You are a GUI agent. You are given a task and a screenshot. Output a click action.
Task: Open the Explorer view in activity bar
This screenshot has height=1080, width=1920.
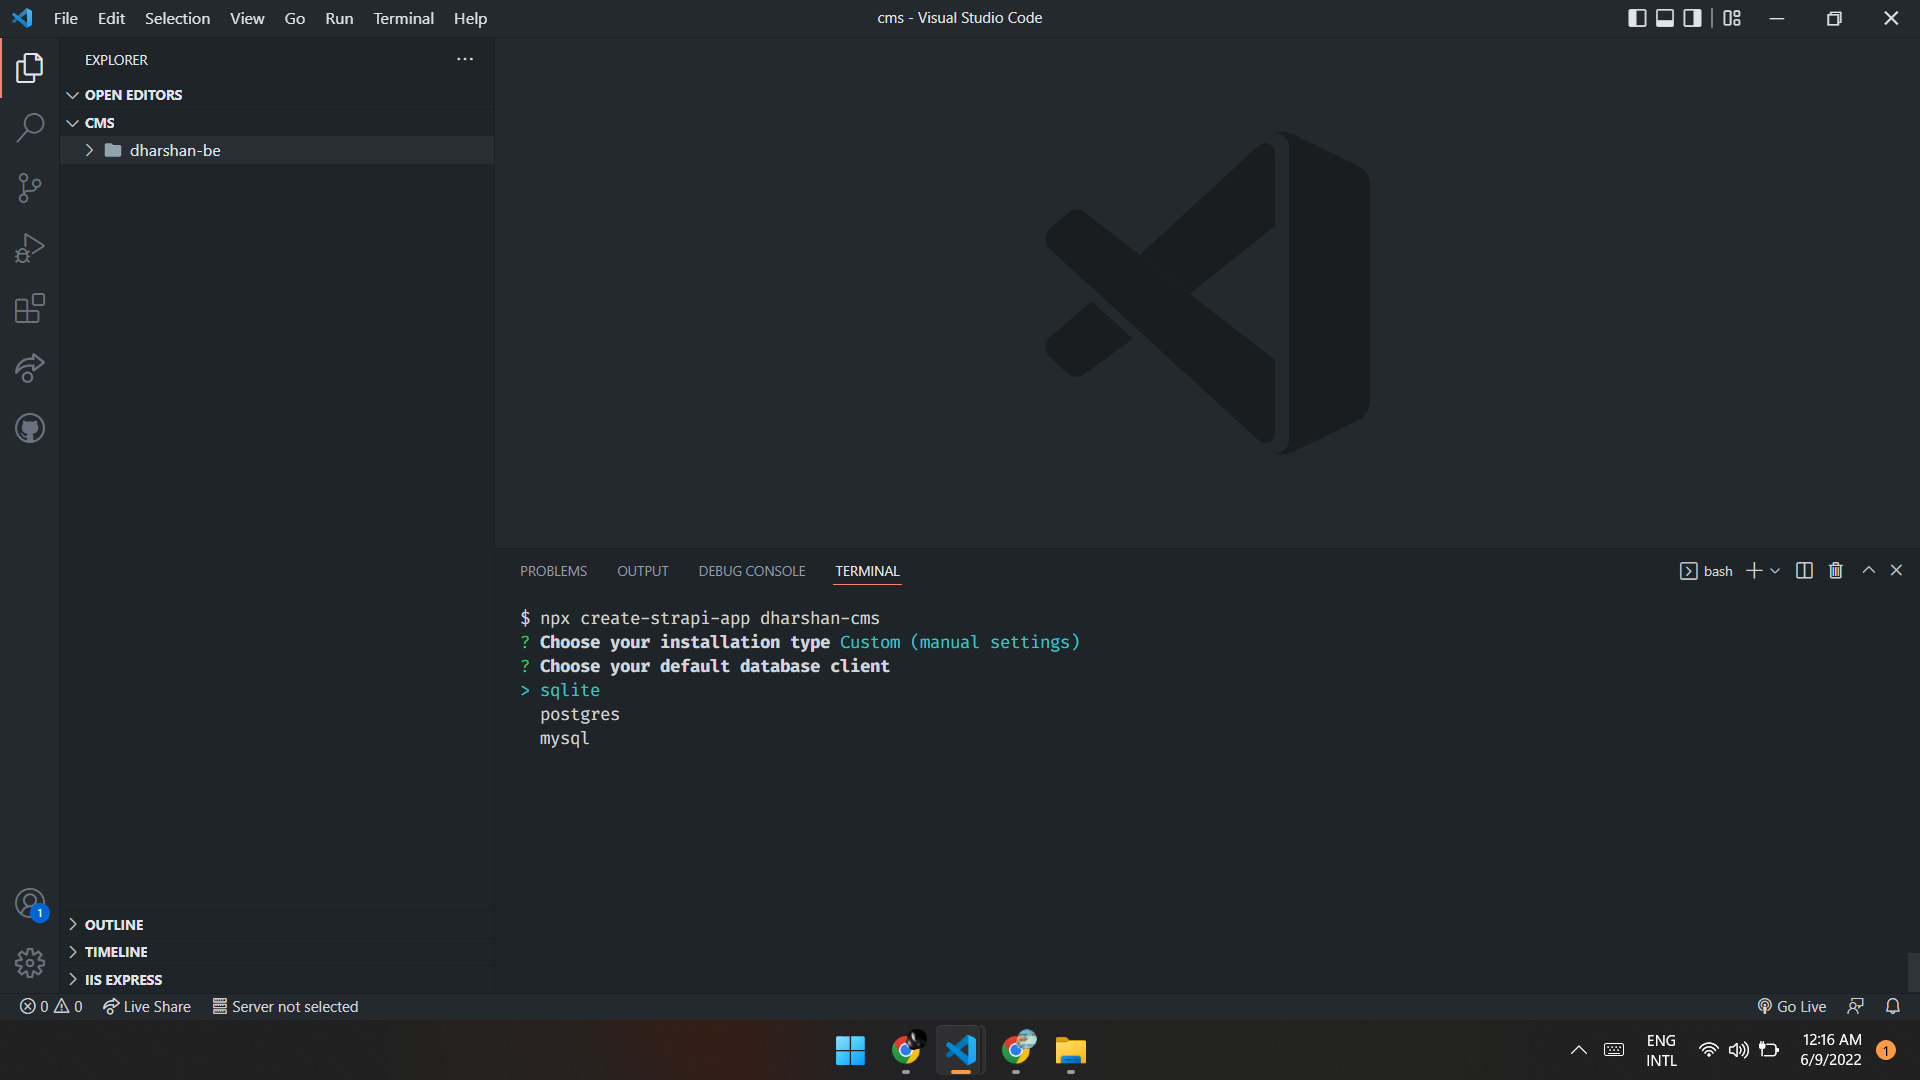[x=30, y=68]
